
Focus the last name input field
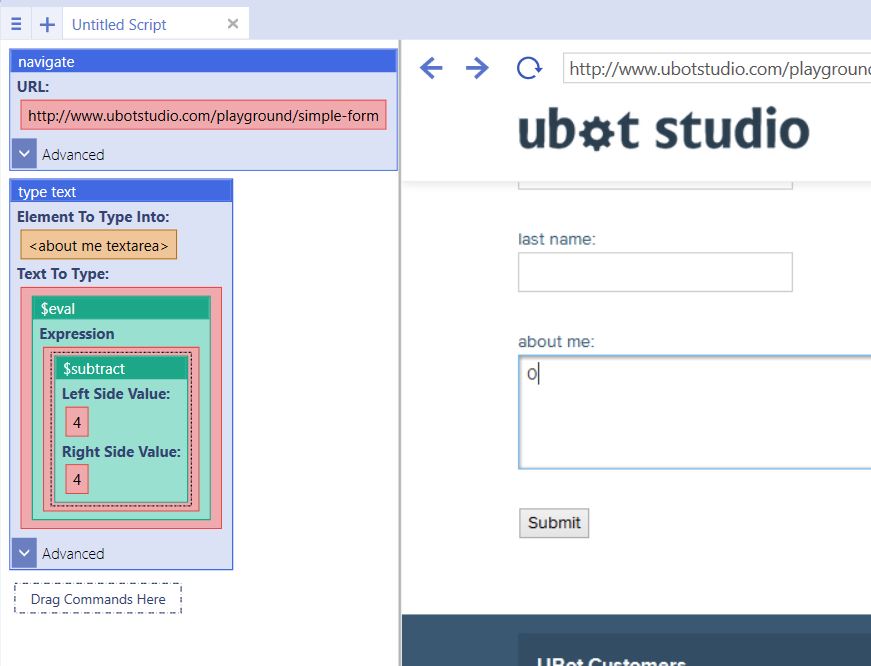point(655,272)
